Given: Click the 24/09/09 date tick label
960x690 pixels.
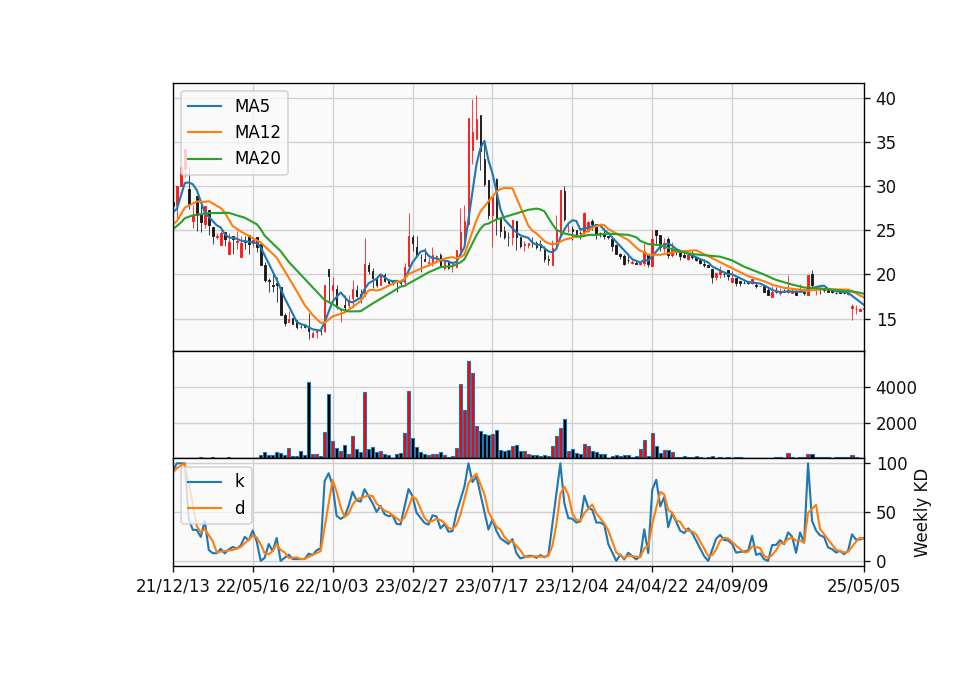Looking at the screenshot, I should point(732,586).
